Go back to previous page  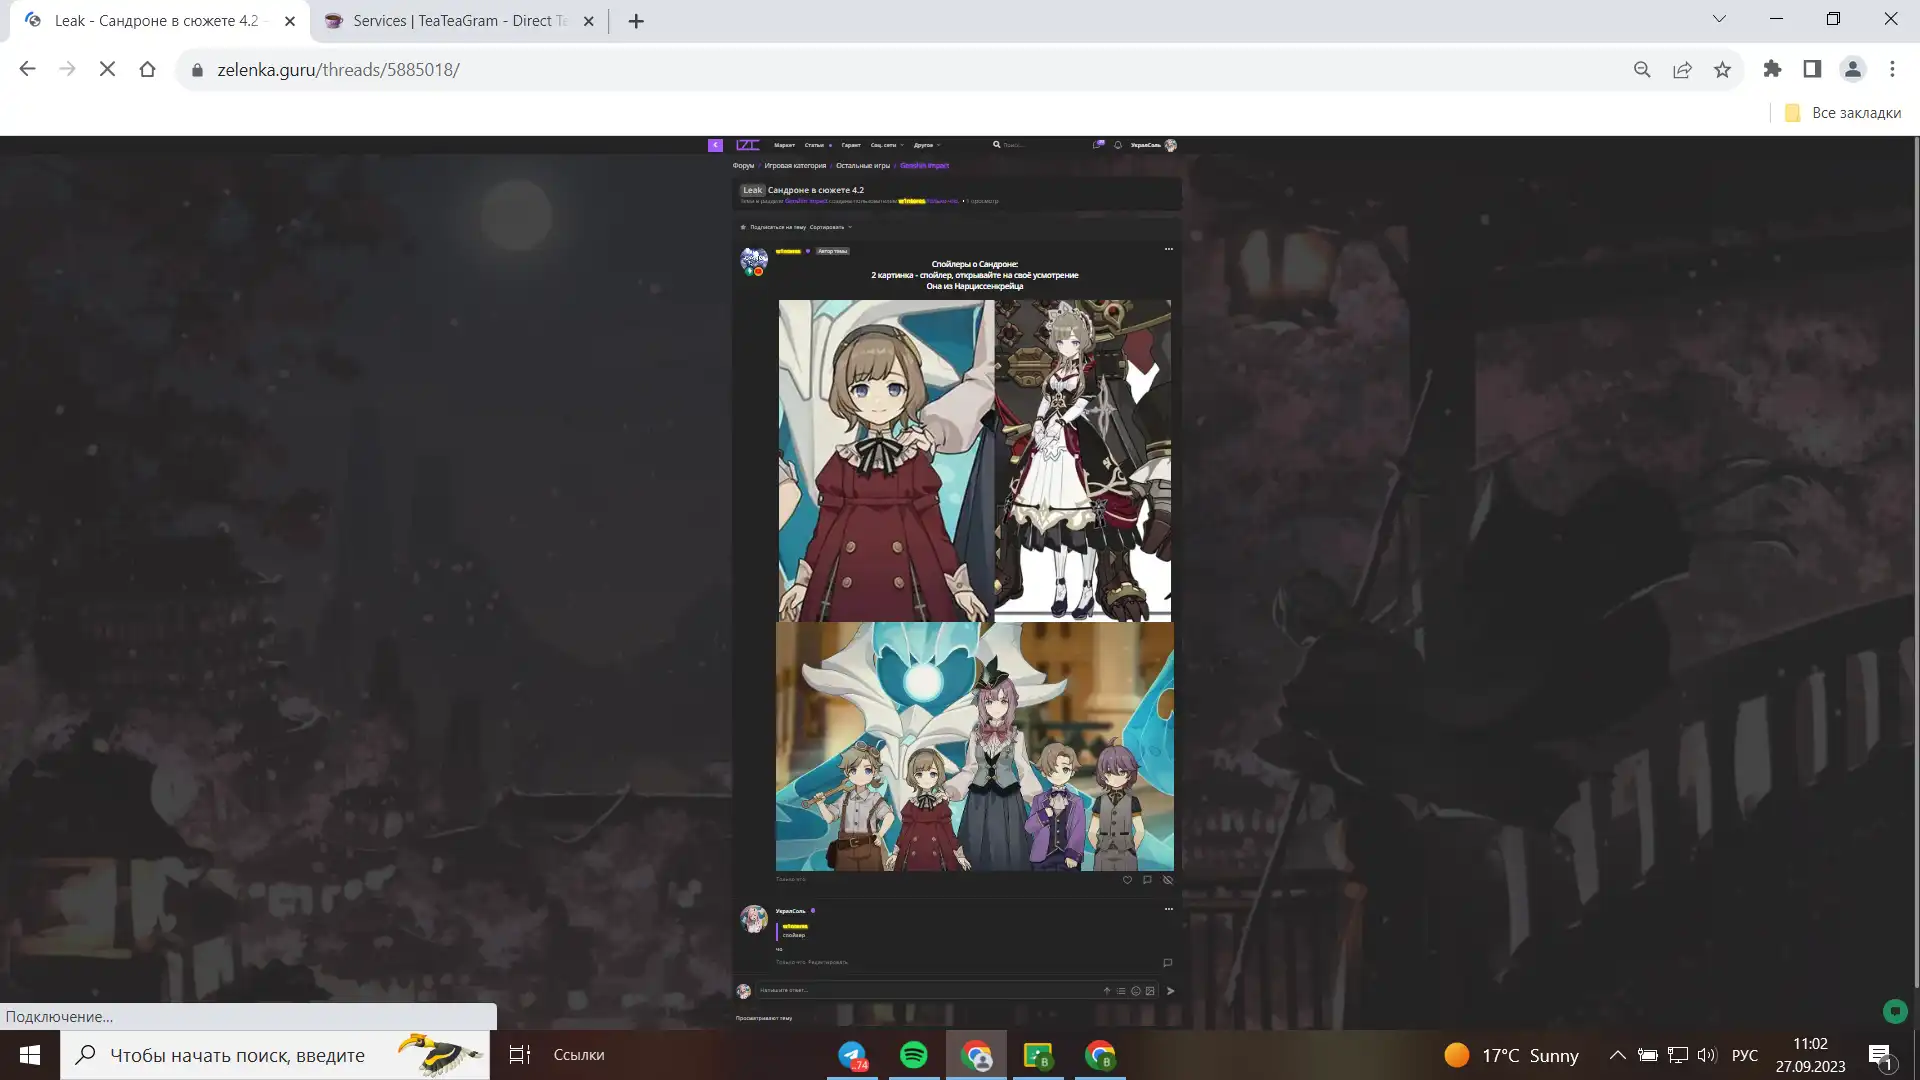coord(27,69)
